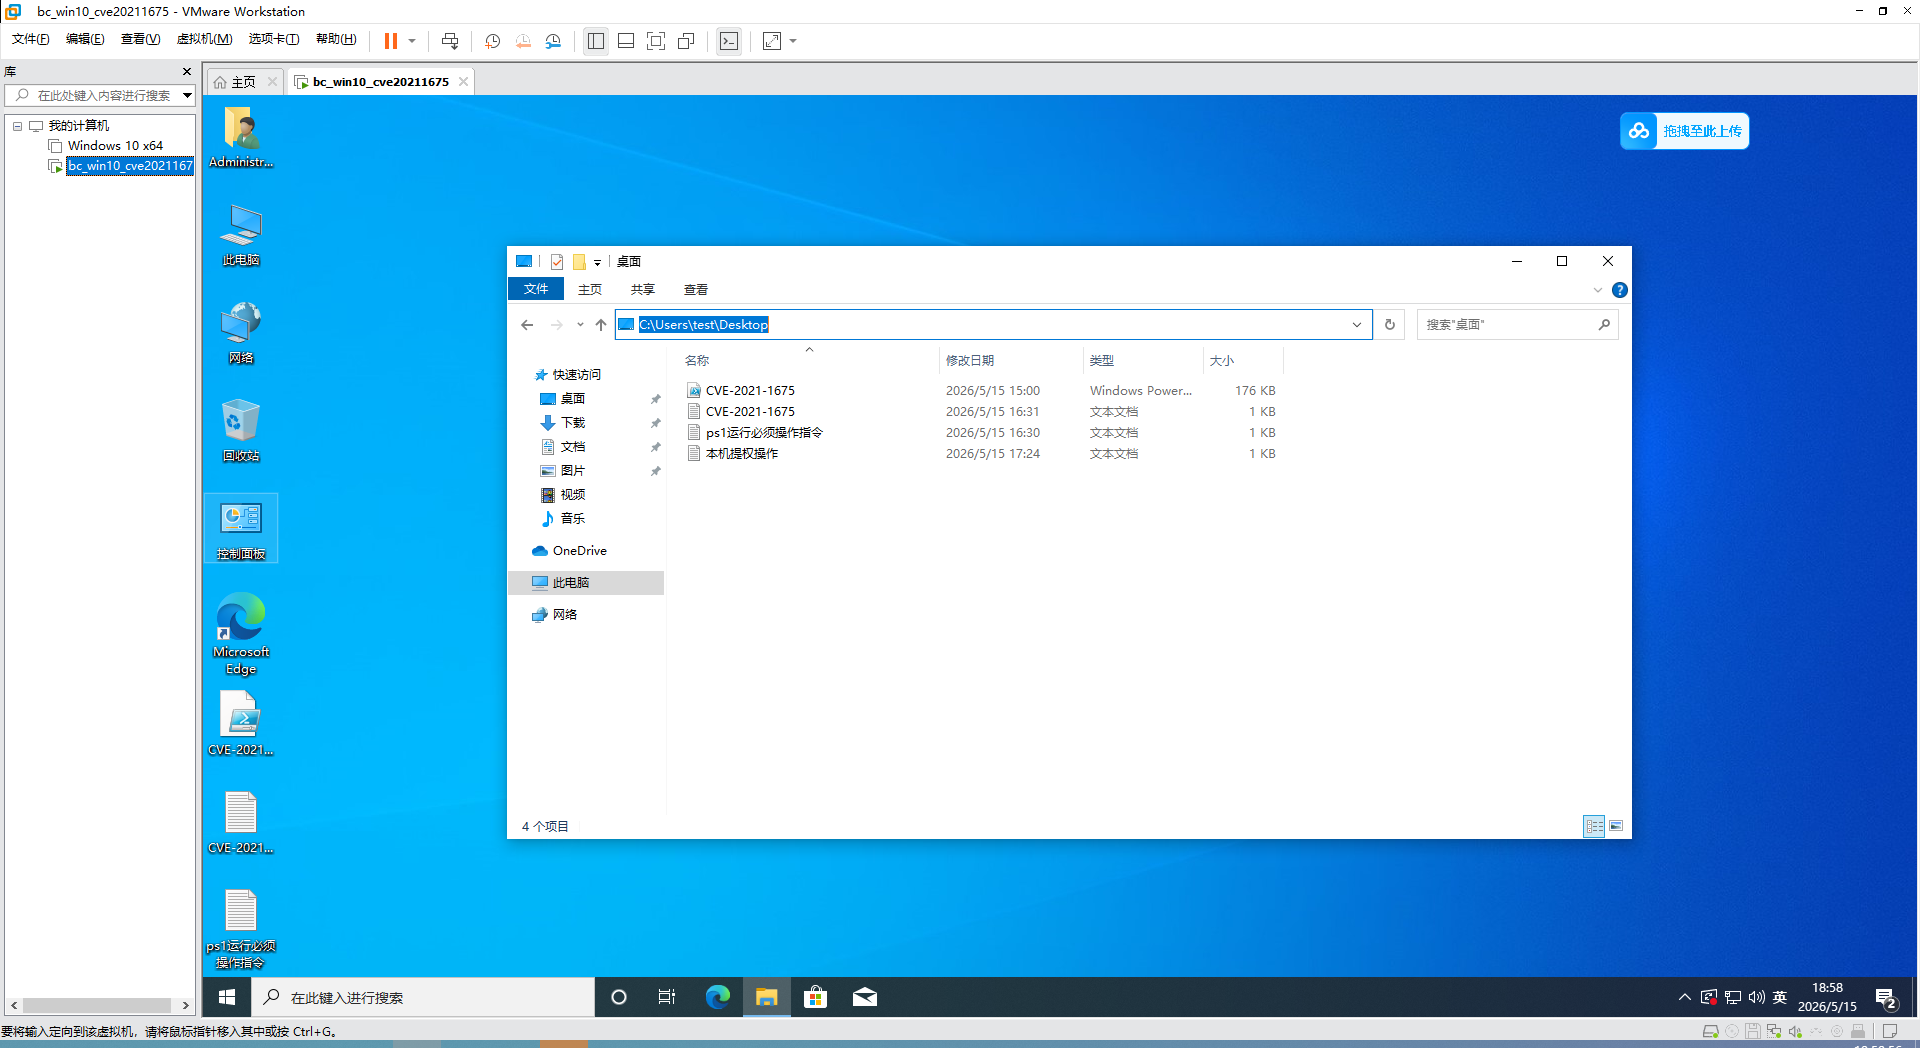Screen dimensions: 1920x1048
Task: Open the console view toolbar icon
Action: point(729,41)
